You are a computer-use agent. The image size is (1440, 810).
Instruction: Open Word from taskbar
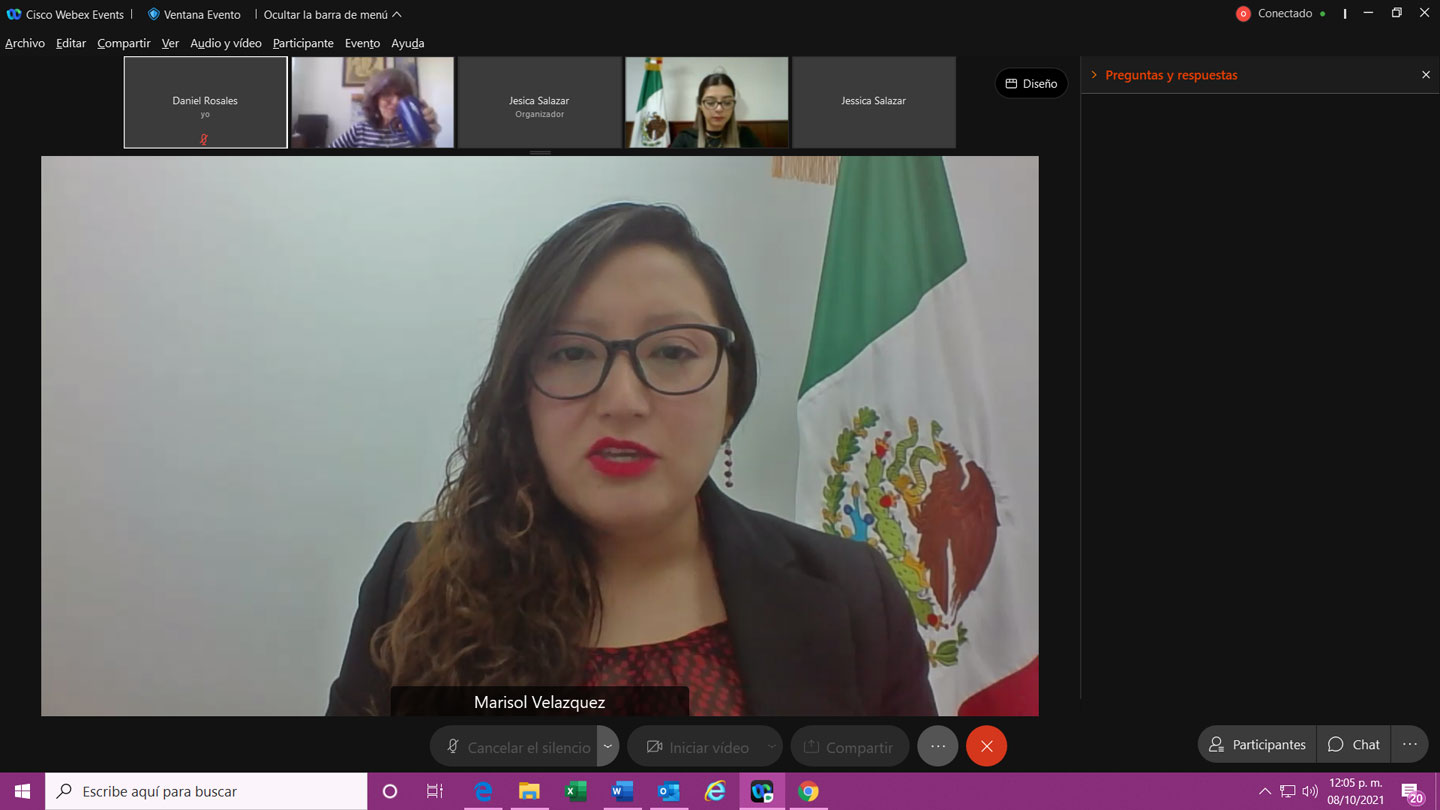[622, 791]
